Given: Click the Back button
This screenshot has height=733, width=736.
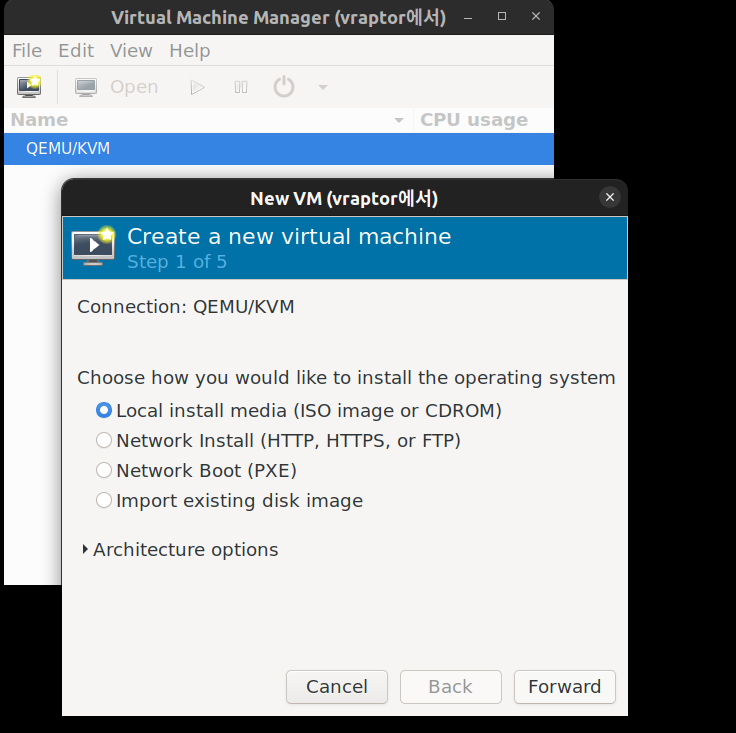Looking at the screenshot, I should click(x=451, y=687).
